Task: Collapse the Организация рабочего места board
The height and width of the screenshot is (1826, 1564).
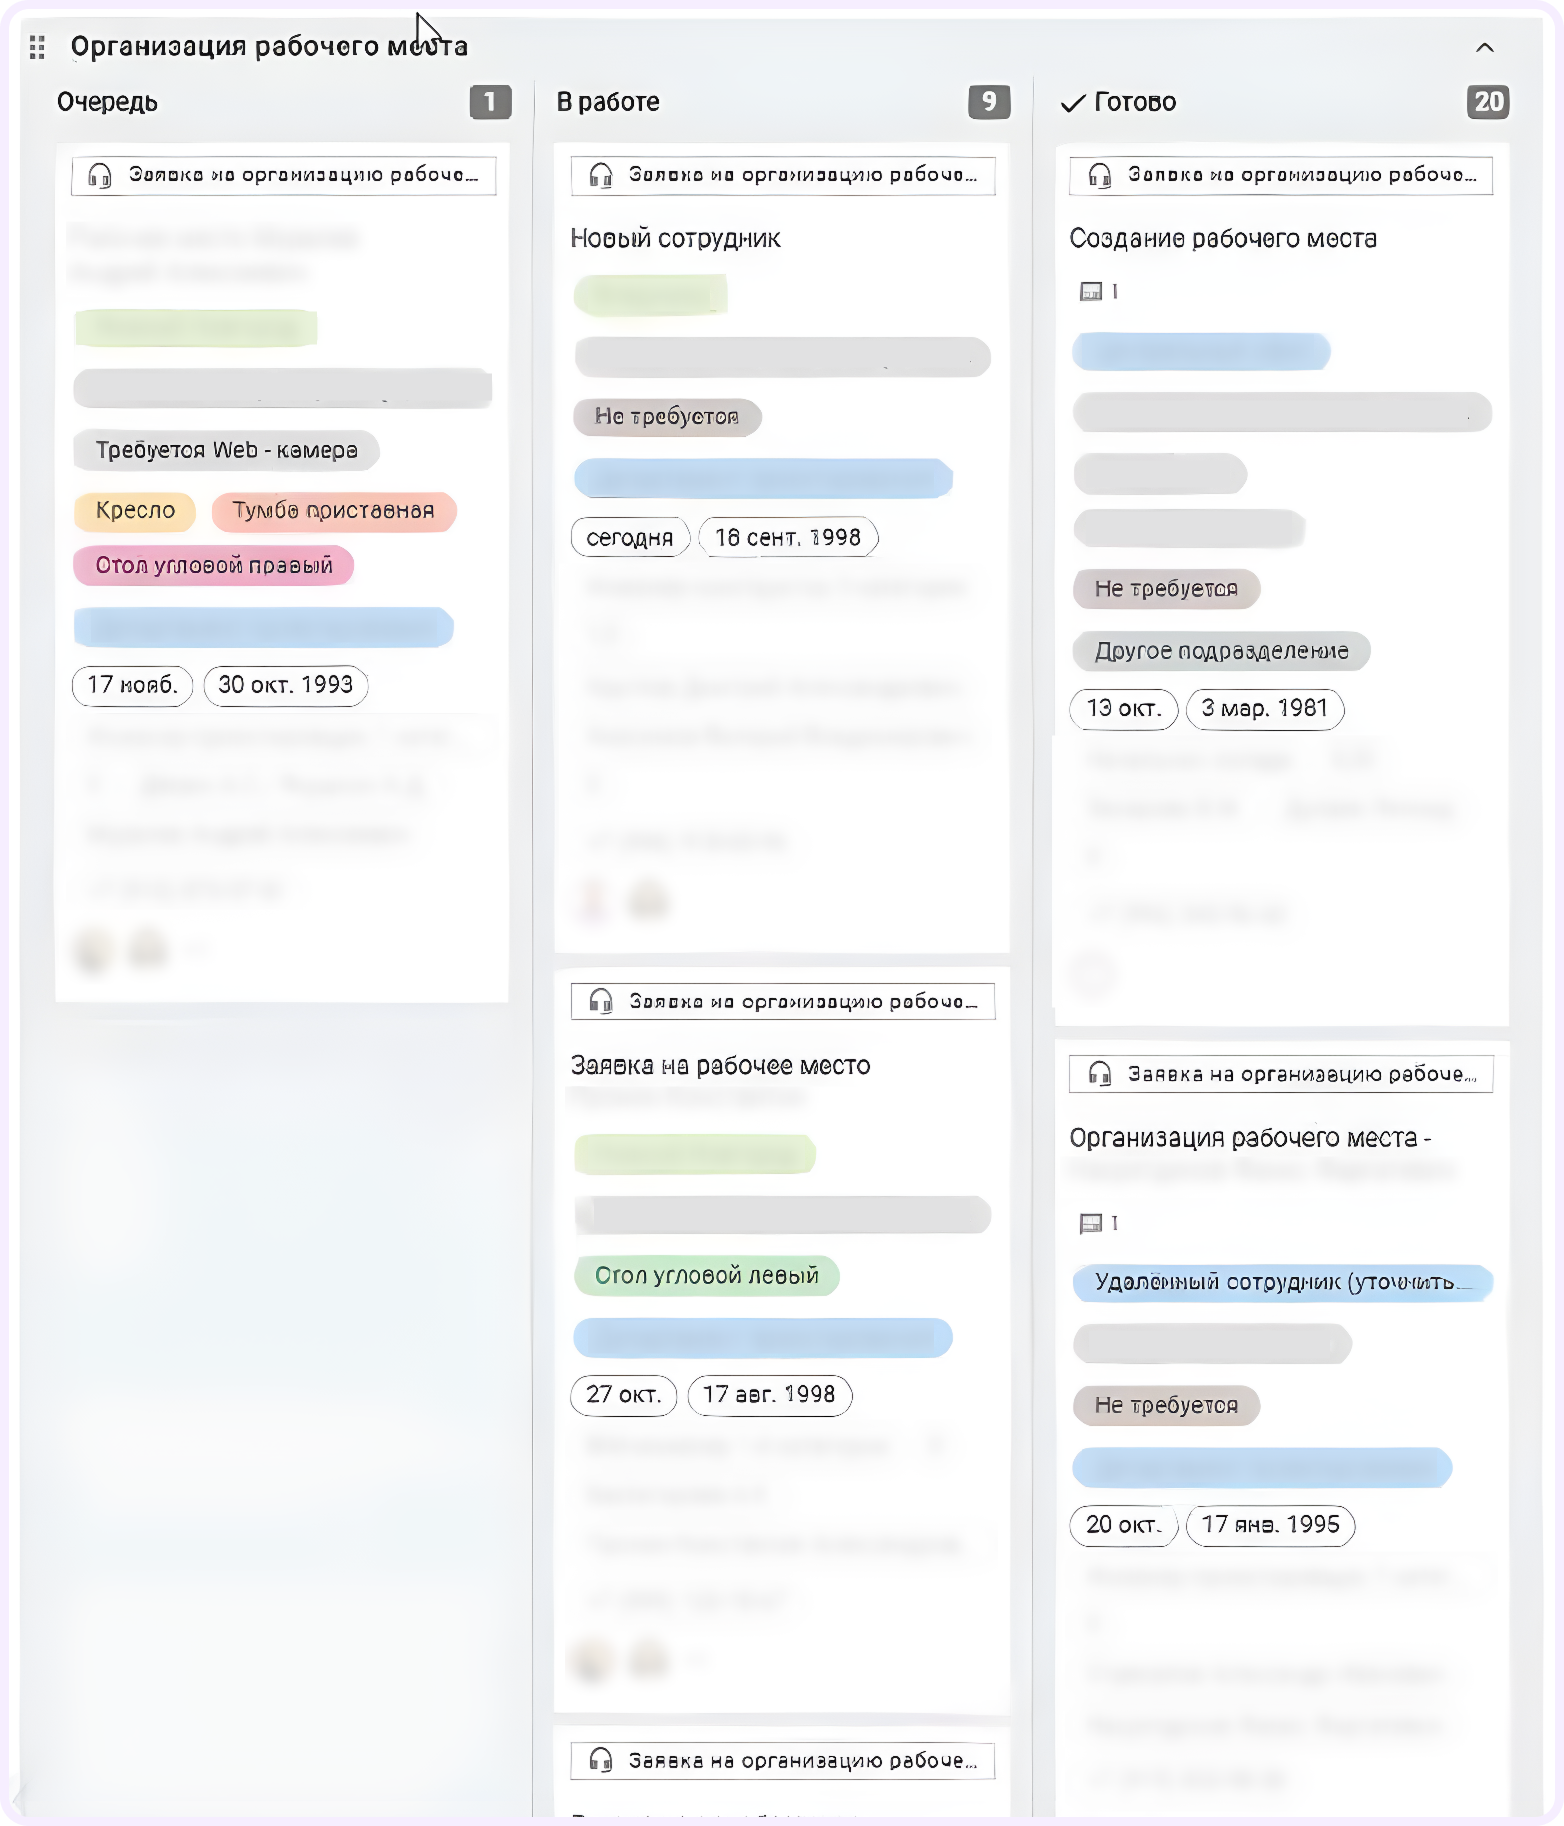Action: tap(1485, 47)
